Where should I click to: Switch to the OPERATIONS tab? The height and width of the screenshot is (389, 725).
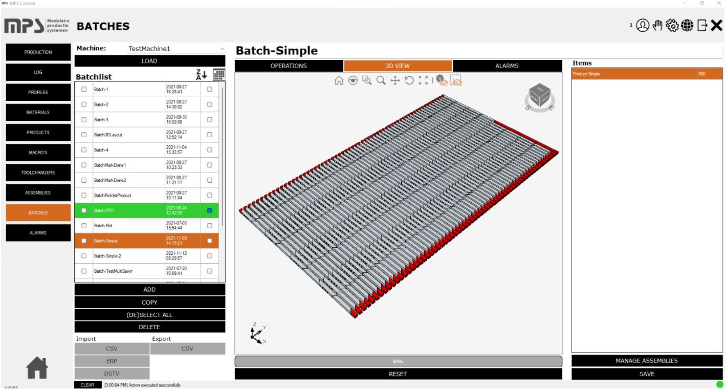tap(289, 66)
